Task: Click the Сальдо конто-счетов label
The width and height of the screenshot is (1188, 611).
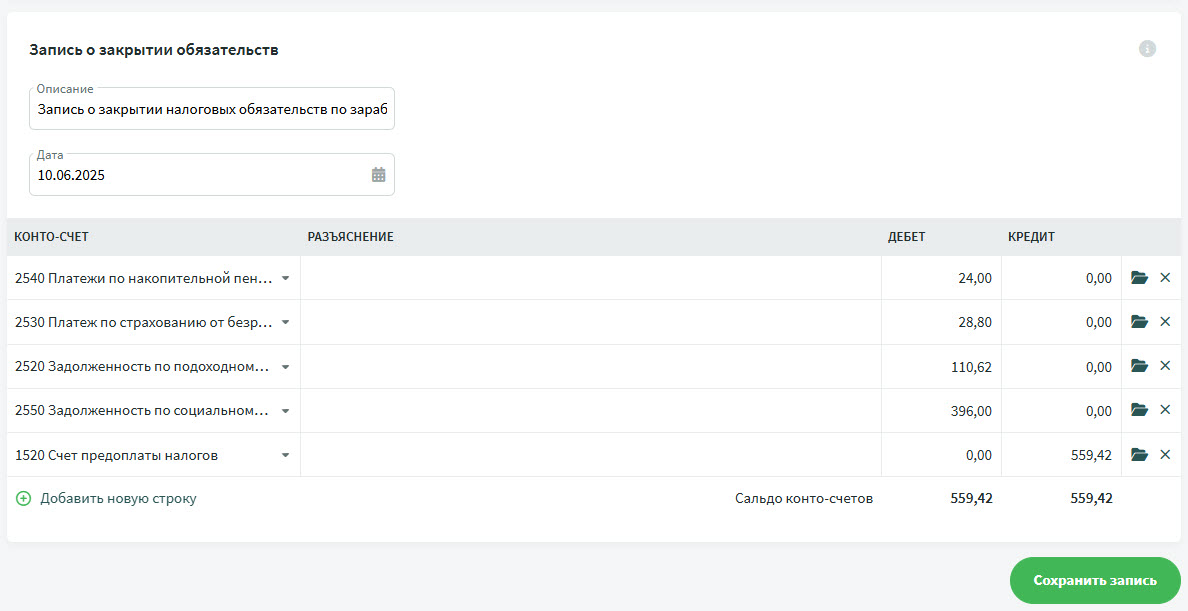Action: [804, 498]
